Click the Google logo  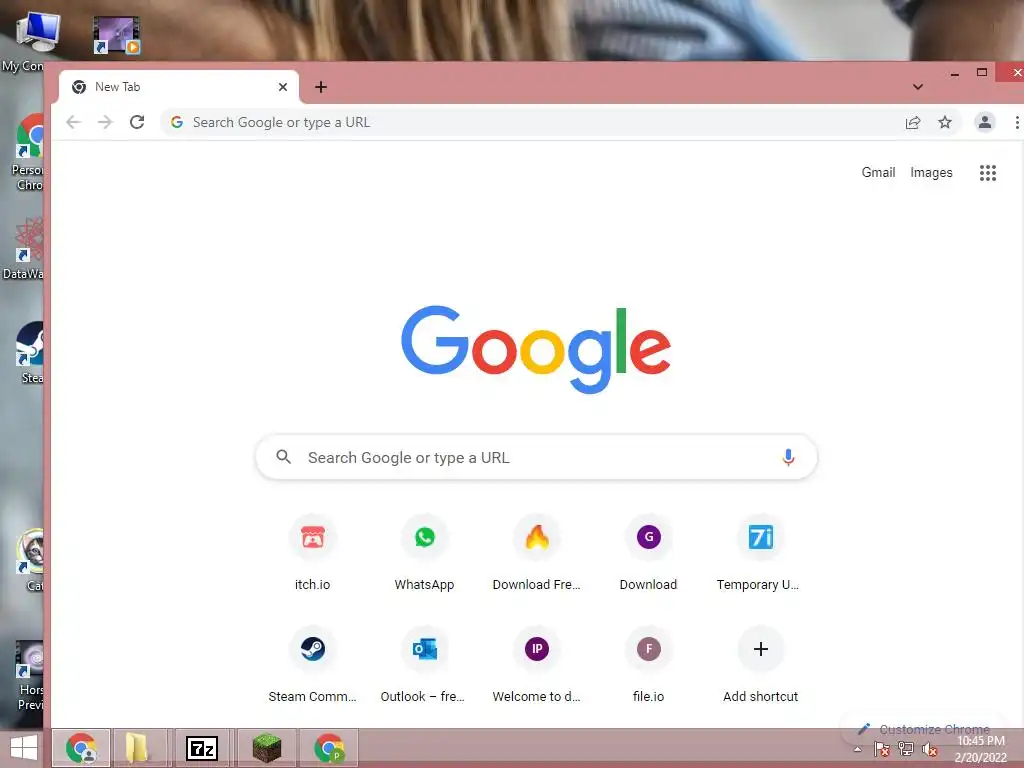(x=536, y=349)
